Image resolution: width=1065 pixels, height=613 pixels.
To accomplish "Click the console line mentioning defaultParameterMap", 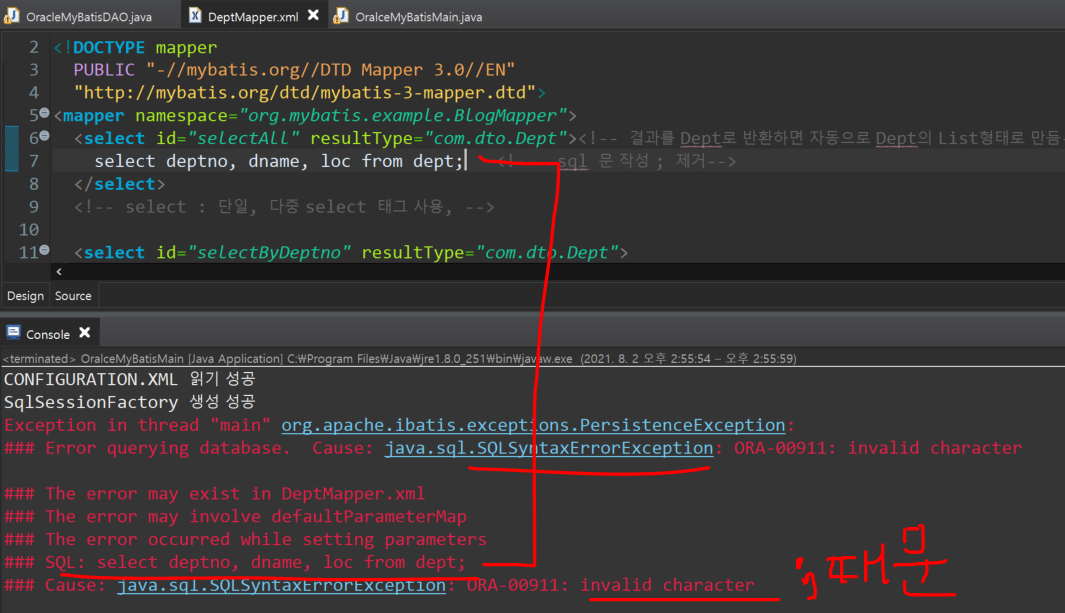I will pos(235,517).
